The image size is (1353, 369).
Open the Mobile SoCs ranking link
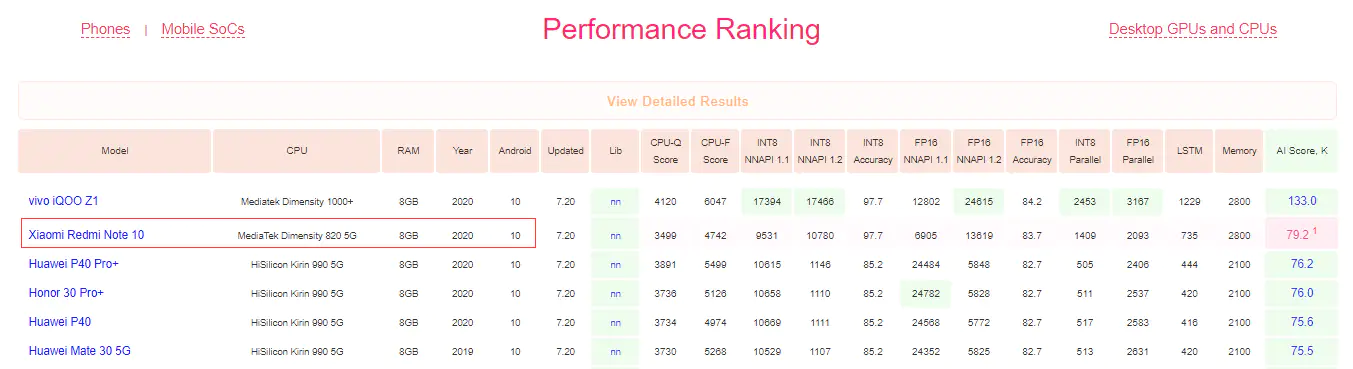(x=203, y=29)
